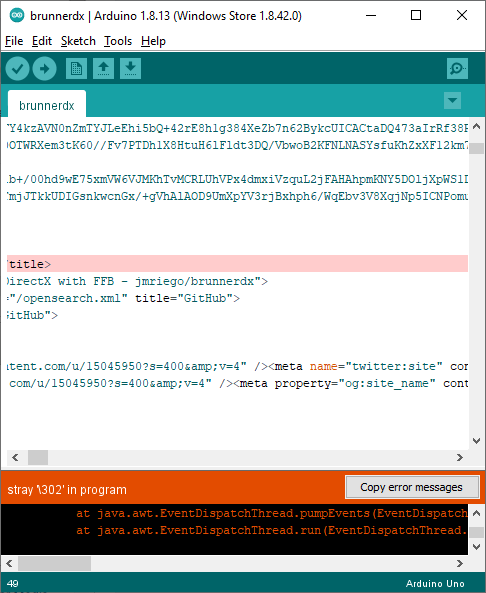Click the 'Arduino Uno' board status text
This screenshot has height=593, width=486.
[x=435, y=584]
